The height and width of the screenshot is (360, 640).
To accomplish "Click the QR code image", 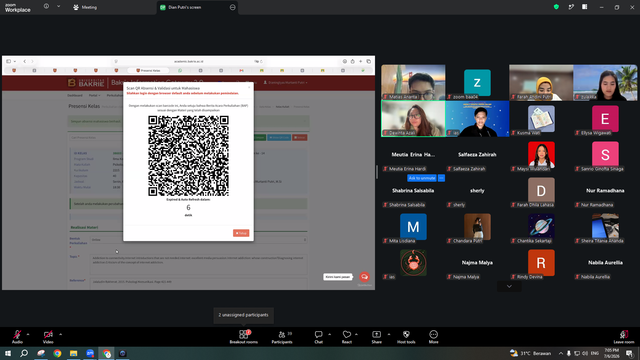I will coord(188,156).
